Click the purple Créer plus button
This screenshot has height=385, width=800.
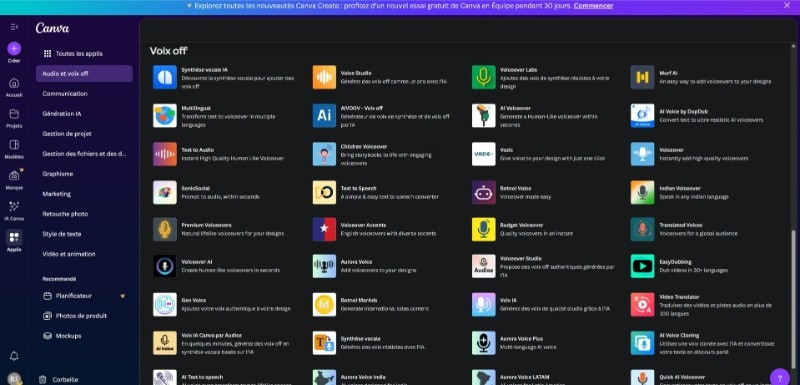click(14, 49)
